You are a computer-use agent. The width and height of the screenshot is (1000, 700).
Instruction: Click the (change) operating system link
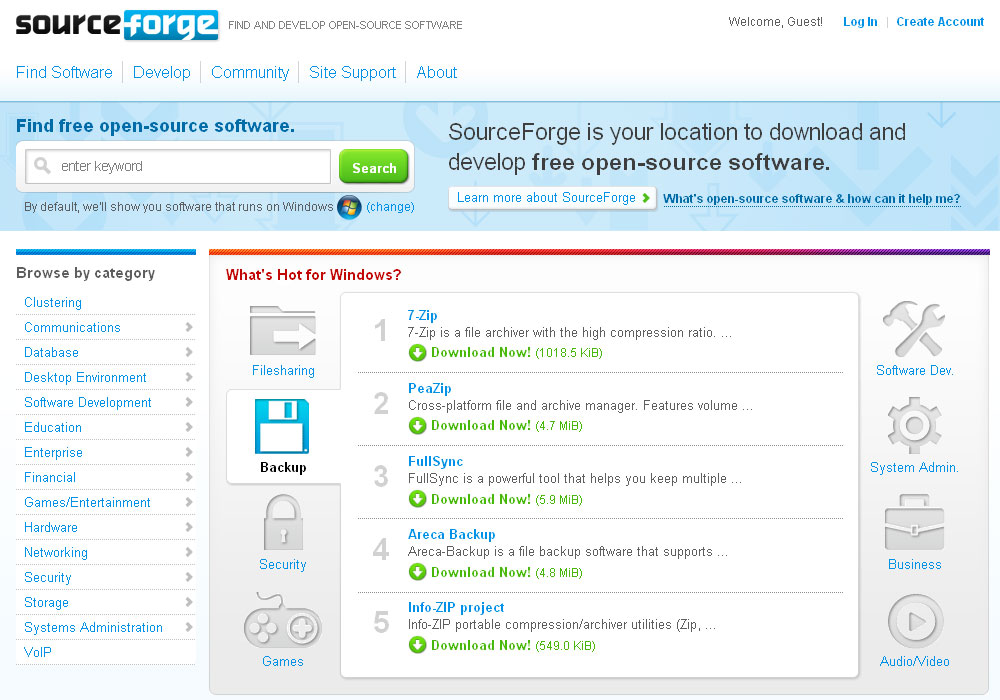click(x=390, y=207)
